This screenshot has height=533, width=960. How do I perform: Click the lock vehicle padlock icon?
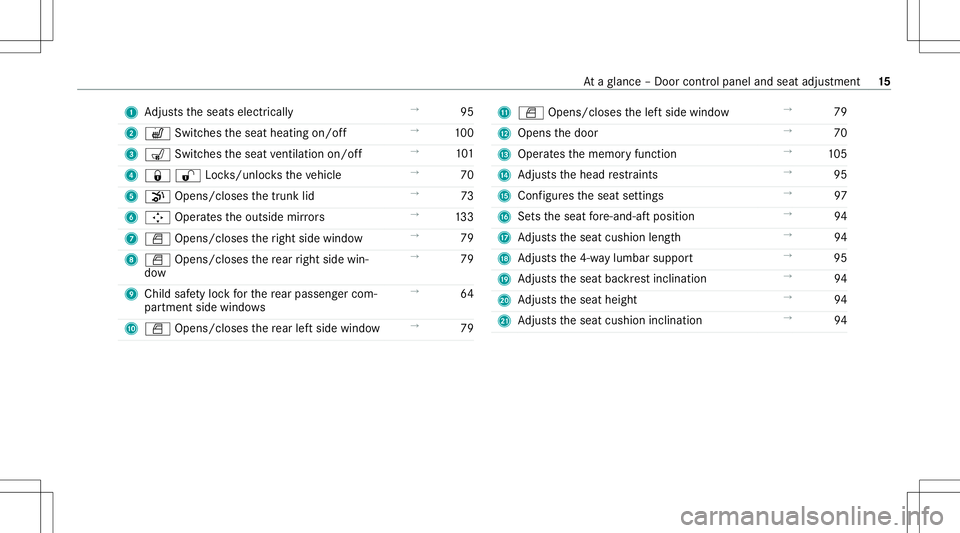click(157, 176)
